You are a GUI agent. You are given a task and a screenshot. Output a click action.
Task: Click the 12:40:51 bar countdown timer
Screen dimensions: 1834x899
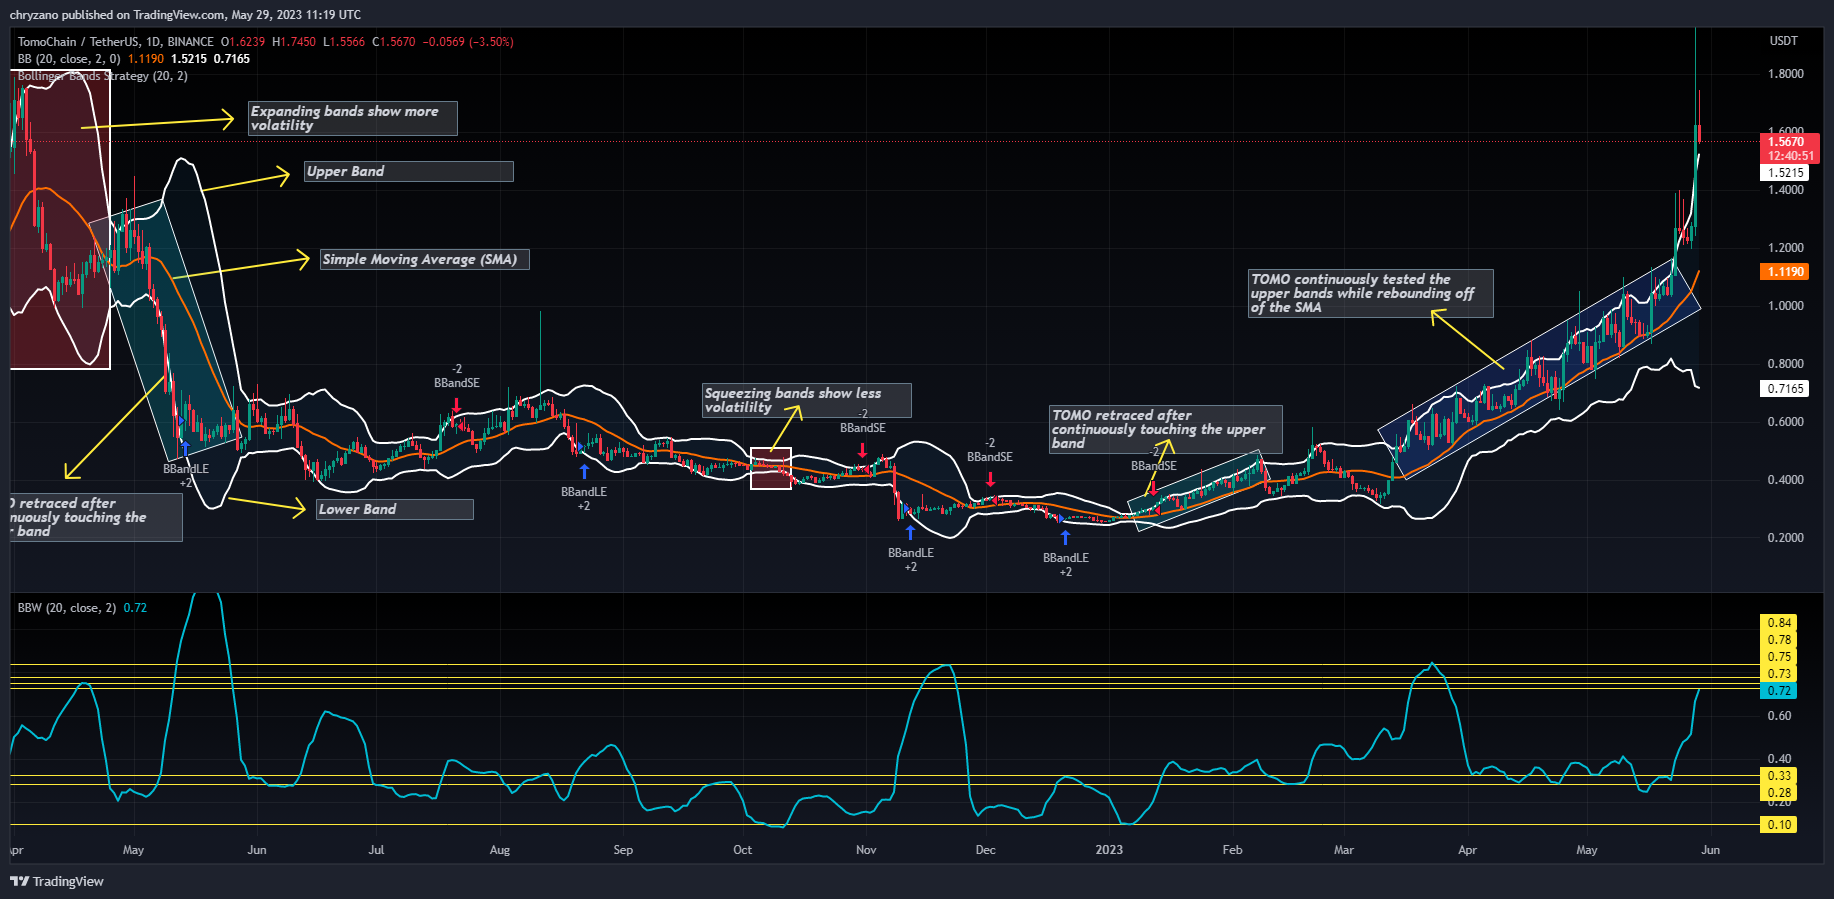click(1790, 156)
